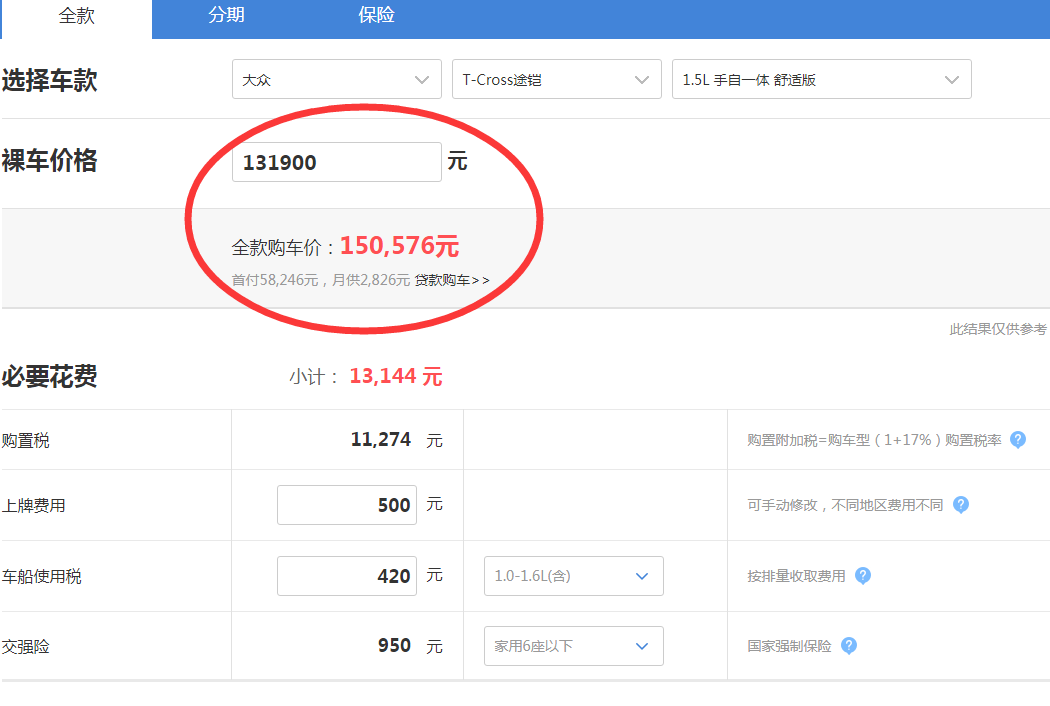Click the 购置税 row label
The width and height of the screenshot is (1050, 706).
(x=25, y=441)
